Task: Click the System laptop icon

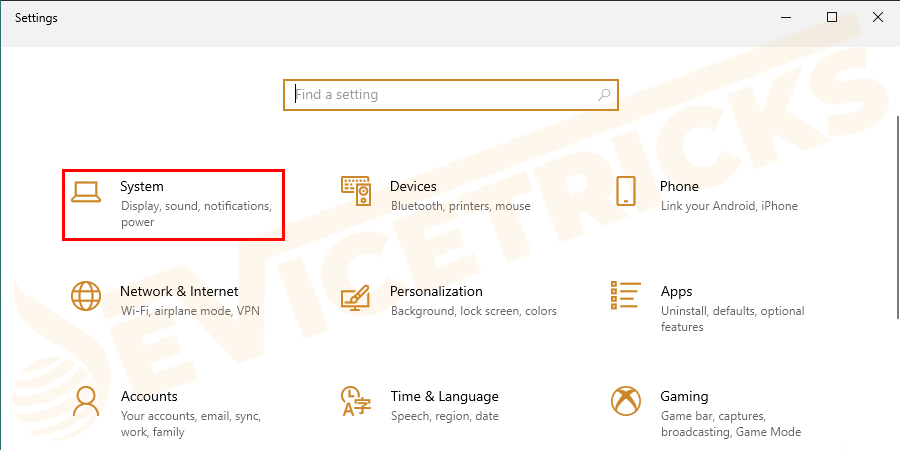Action: click(86, 193)
